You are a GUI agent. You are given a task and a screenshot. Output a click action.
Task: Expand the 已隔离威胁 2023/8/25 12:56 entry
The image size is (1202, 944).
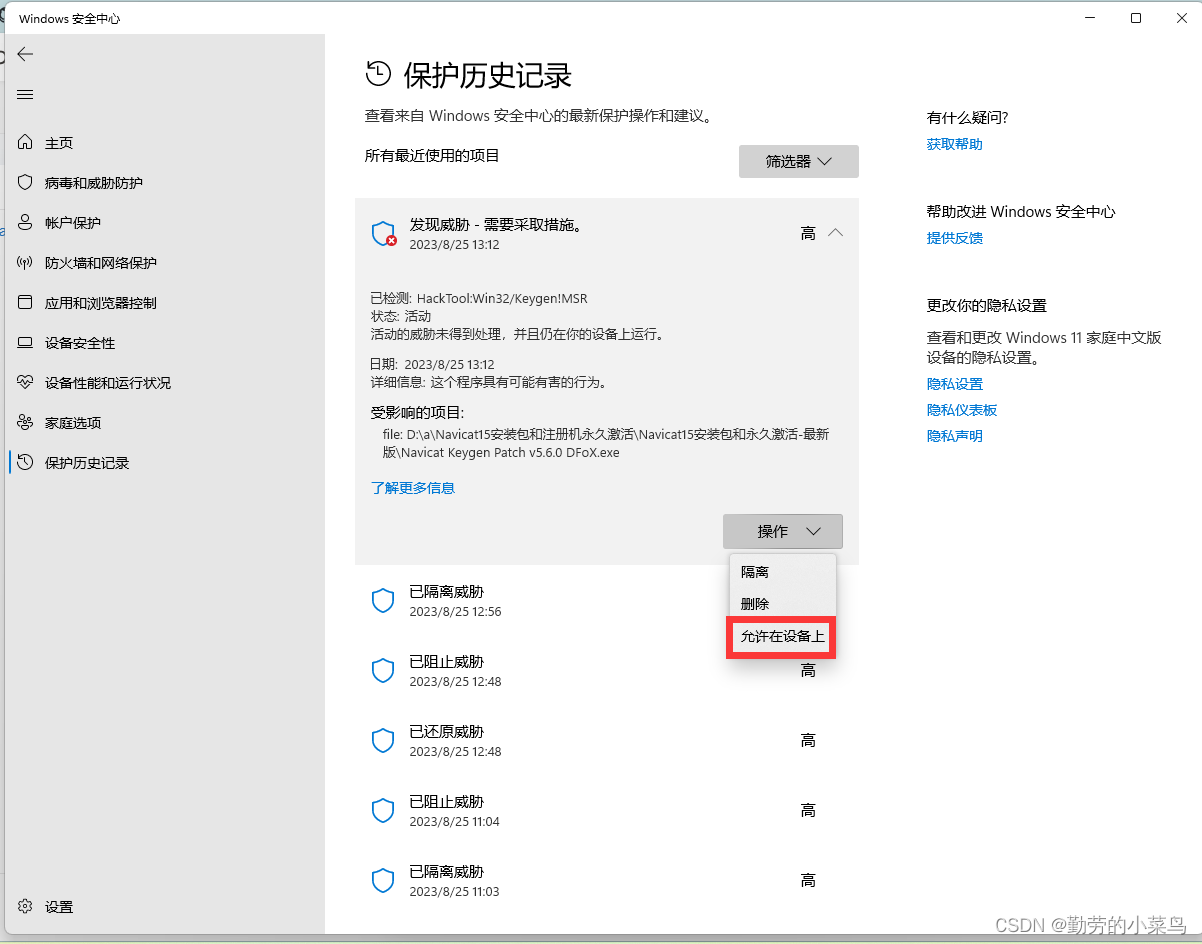coord(607,601)
